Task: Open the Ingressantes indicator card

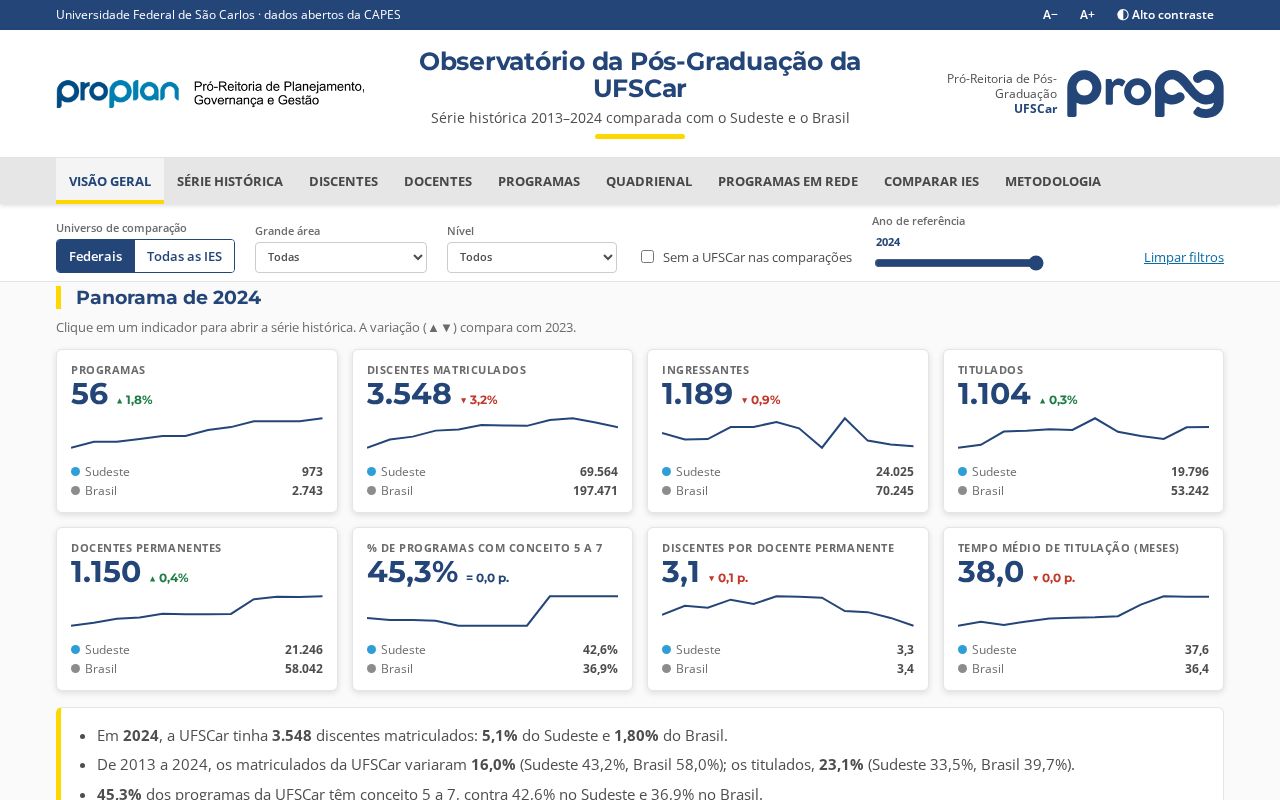Action: pos(788,431)
